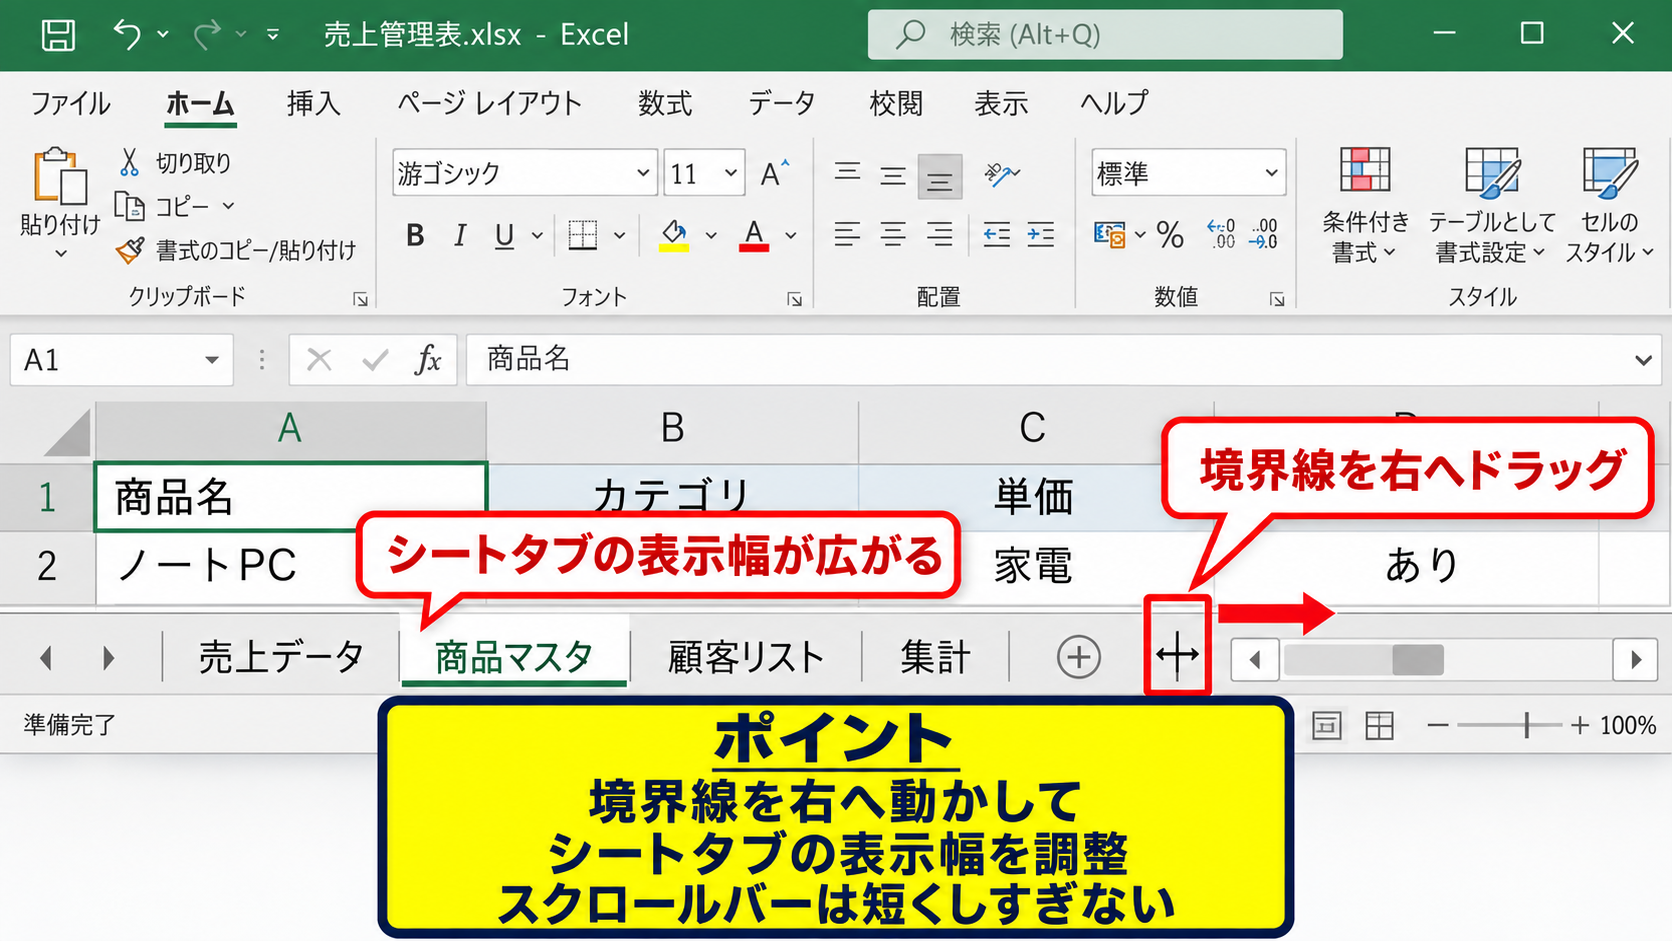
Task: Click the Cut (切り取り) scissors icon
Action: [129, 162]
